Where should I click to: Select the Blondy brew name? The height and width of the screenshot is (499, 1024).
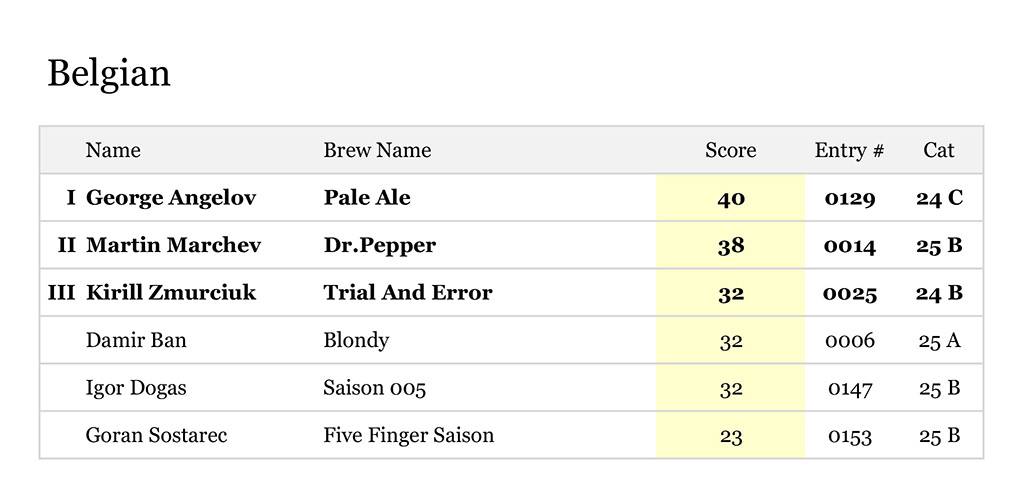[356, 340]
